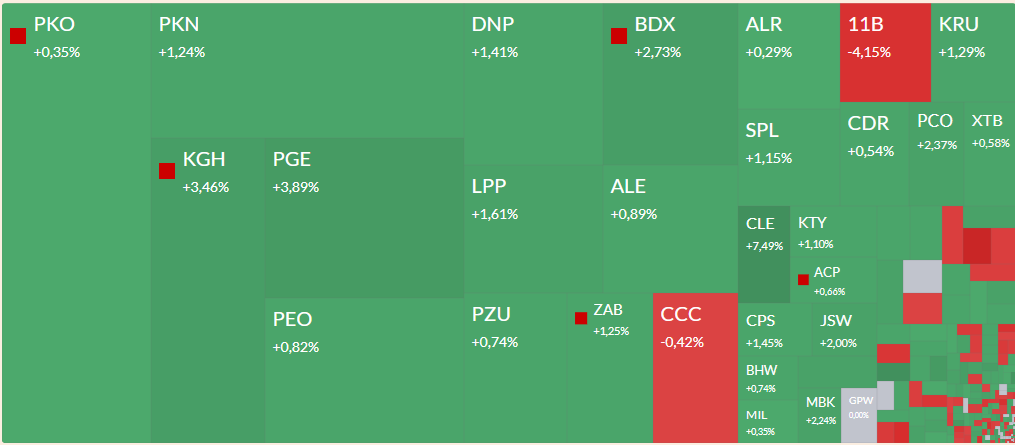
Task: Click the MBK tile at +2,24%
Action: coord(820,415)
